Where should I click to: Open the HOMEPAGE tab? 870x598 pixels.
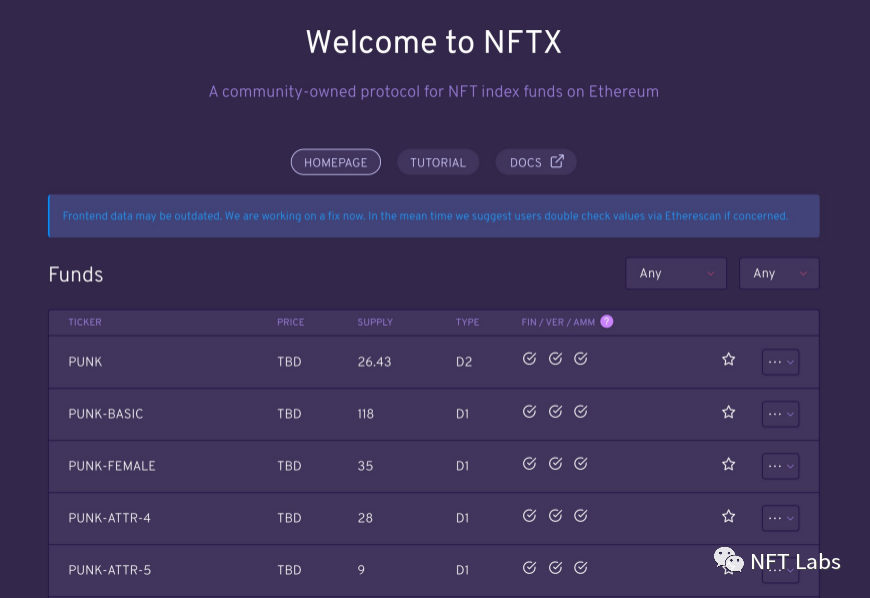click(x=336, y=162)
